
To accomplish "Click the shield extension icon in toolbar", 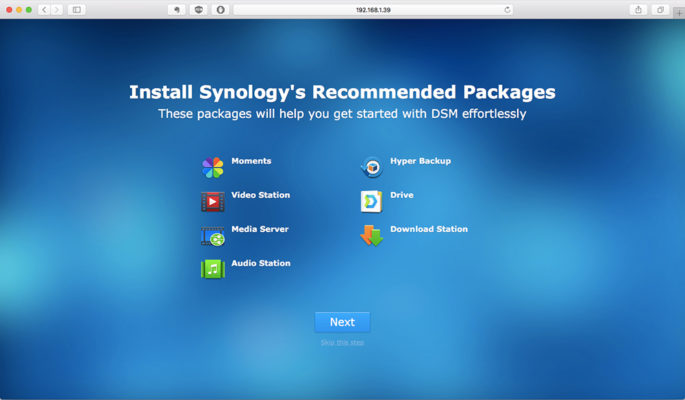I will click(199, 10).
